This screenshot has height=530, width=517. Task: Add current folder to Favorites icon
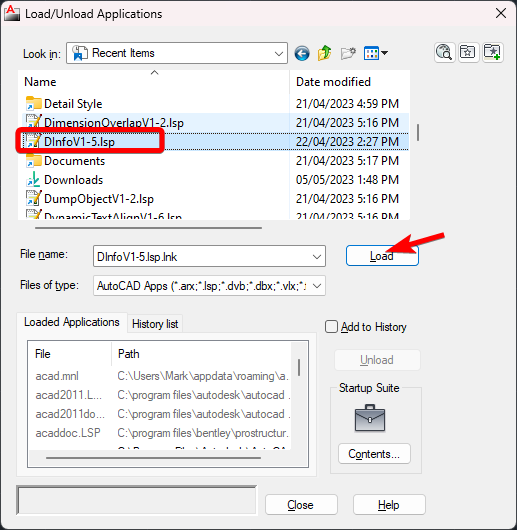492,52
